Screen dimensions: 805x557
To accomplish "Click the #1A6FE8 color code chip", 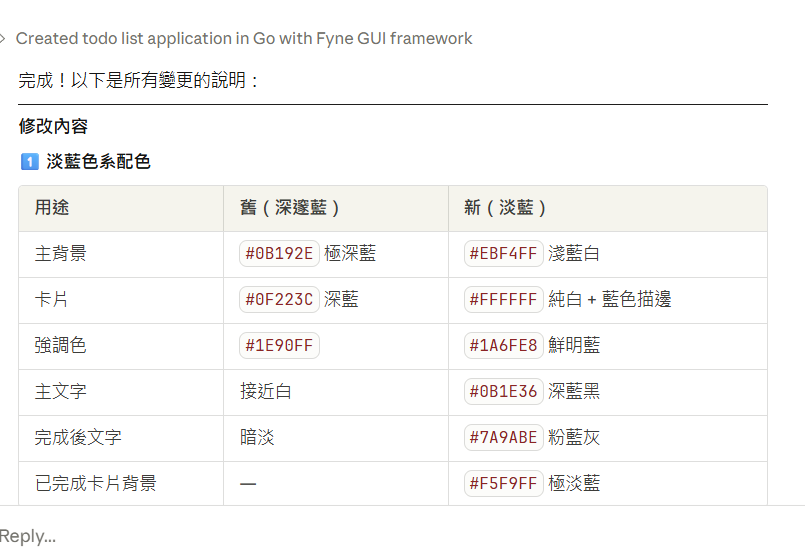I will pyautogui.click(x=503, y=346).
